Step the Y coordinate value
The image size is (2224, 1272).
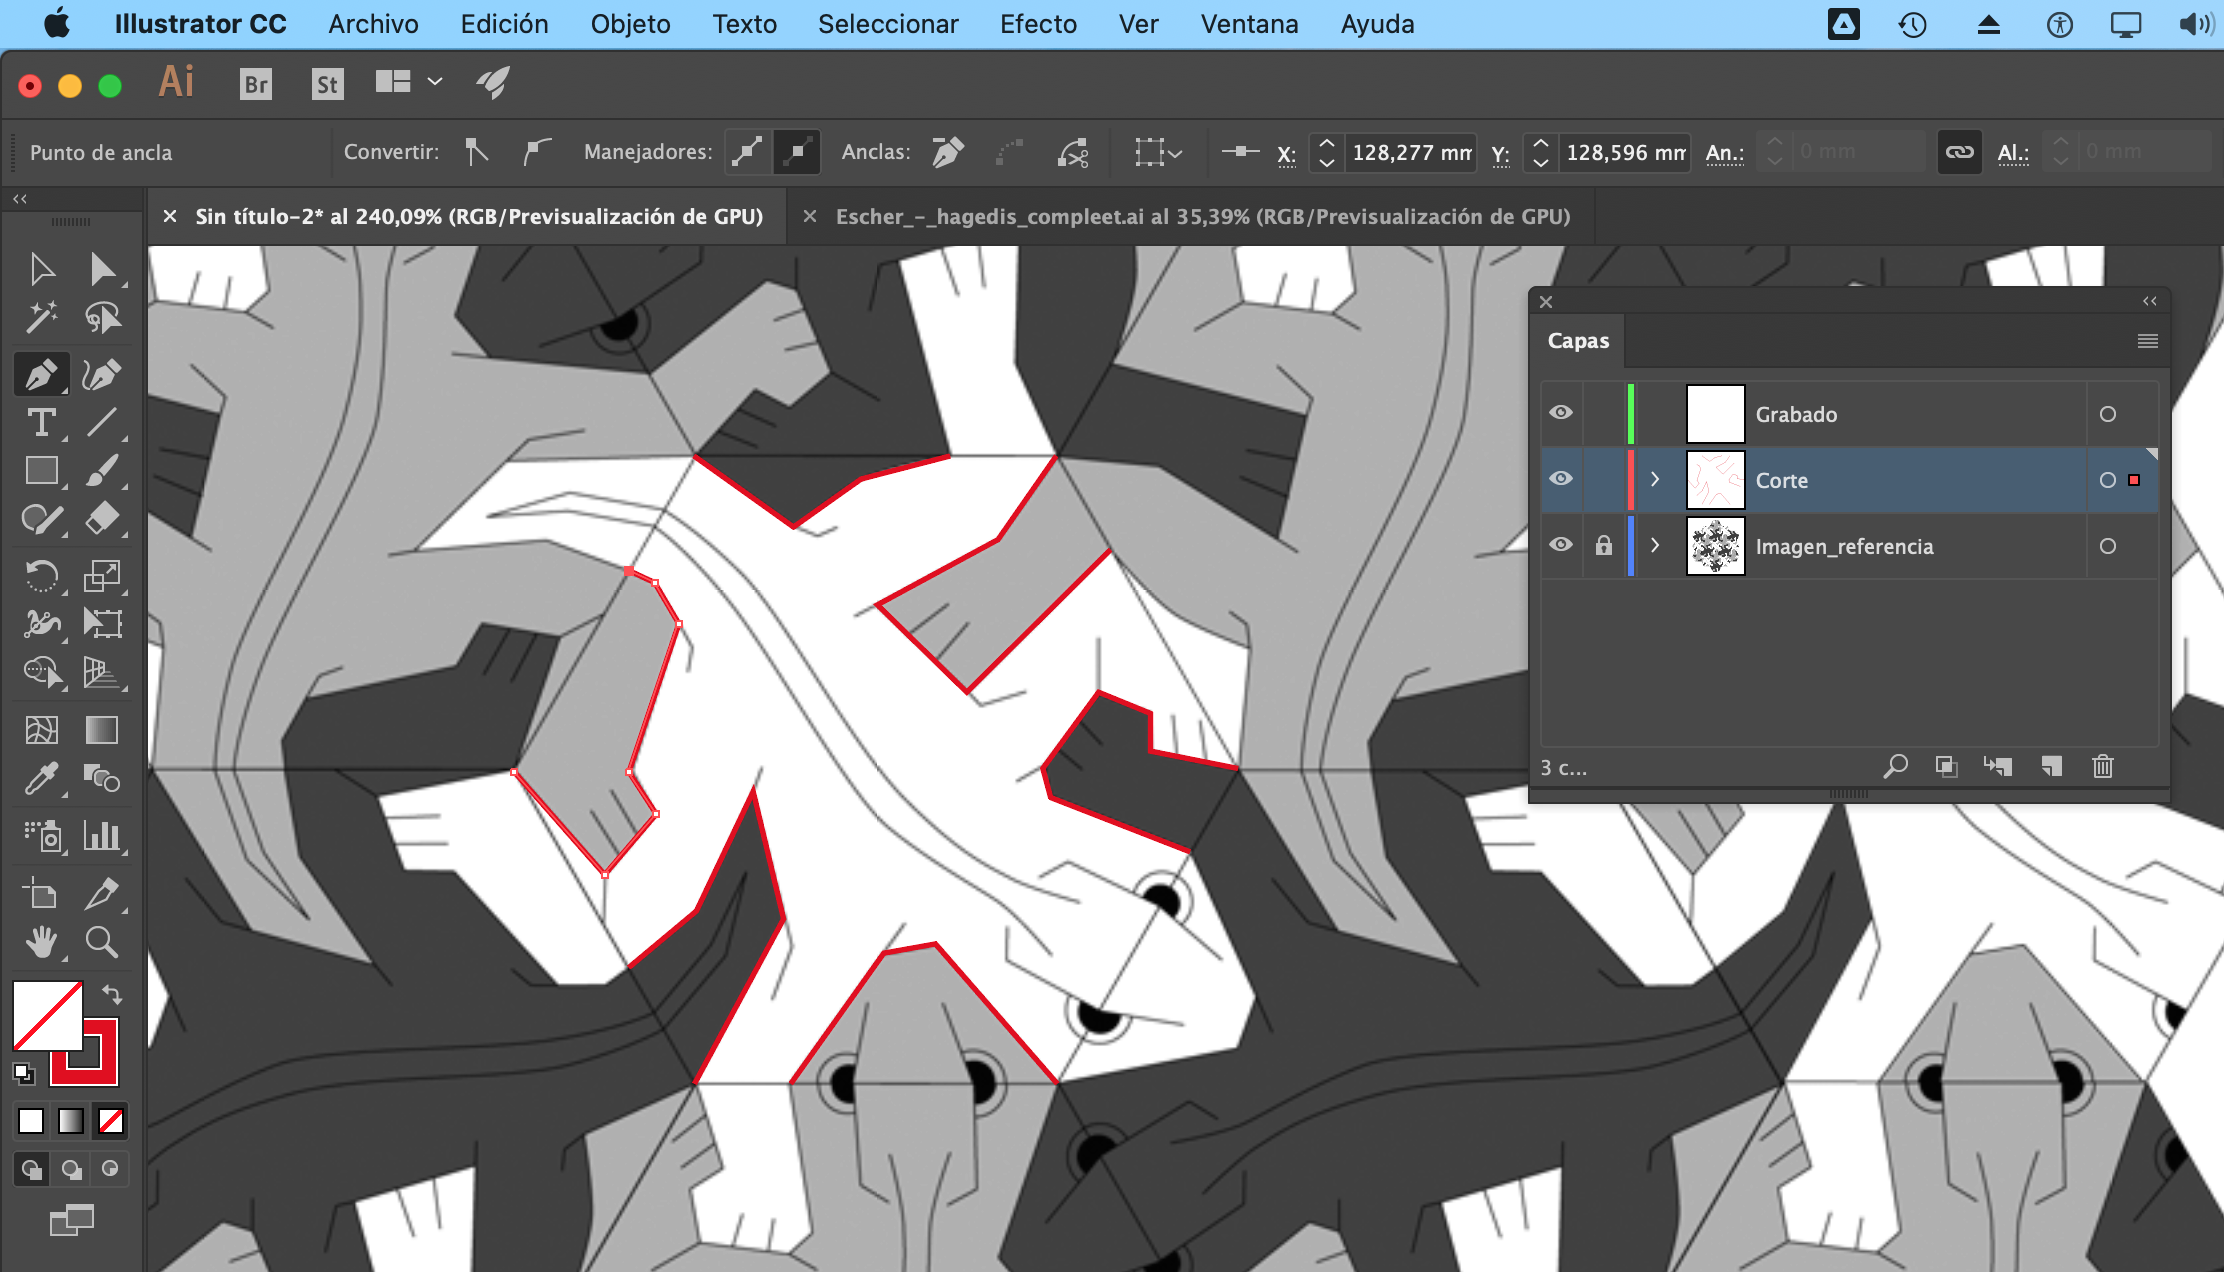[1541, 152]
